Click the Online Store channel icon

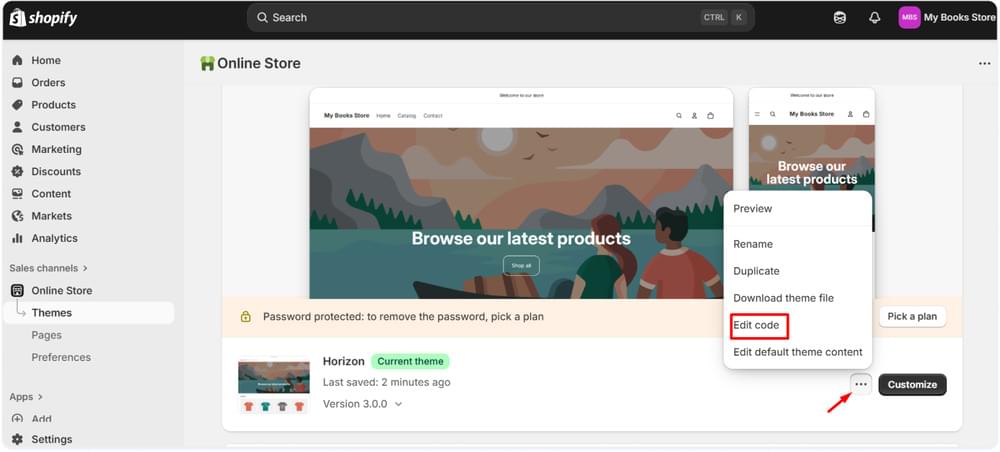[x=17, y=291]
